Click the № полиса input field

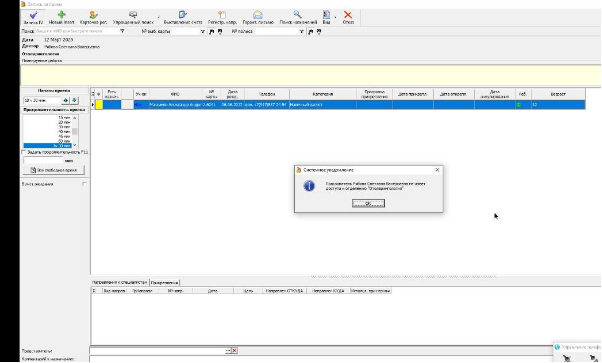pos(276,31)
